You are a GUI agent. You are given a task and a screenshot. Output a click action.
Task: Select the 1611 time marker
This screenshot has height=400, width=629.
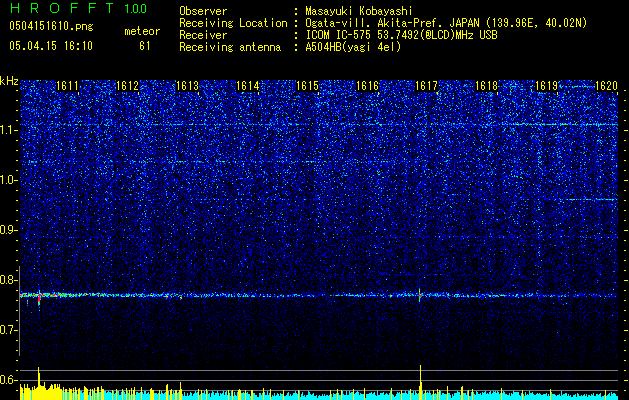67,86
